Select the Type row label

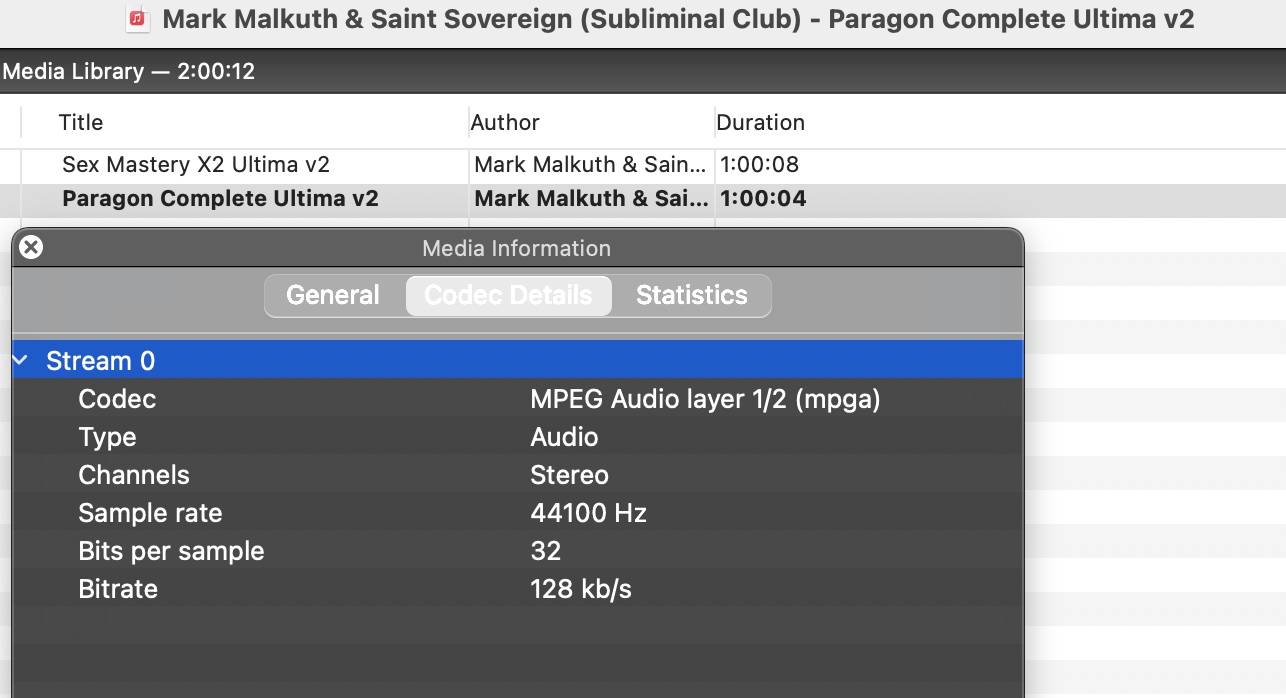[107, 437]
